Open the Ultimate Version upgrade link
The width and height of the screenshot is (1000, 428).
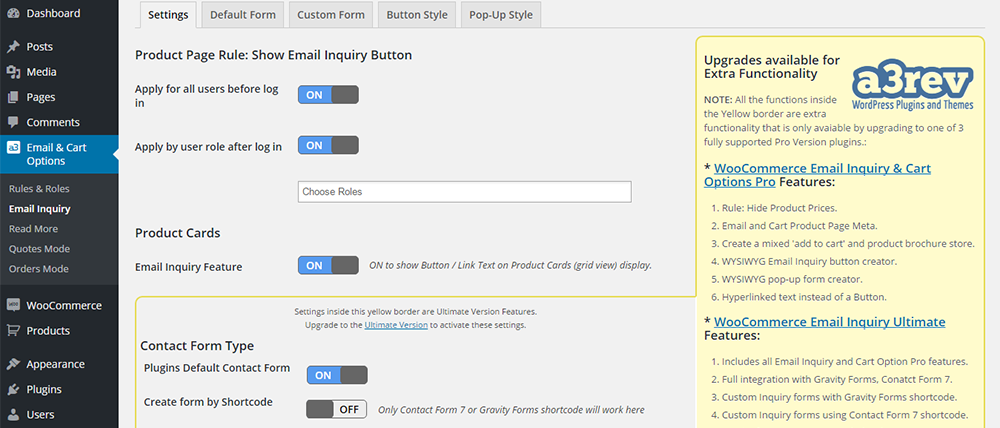coord(396,325)
